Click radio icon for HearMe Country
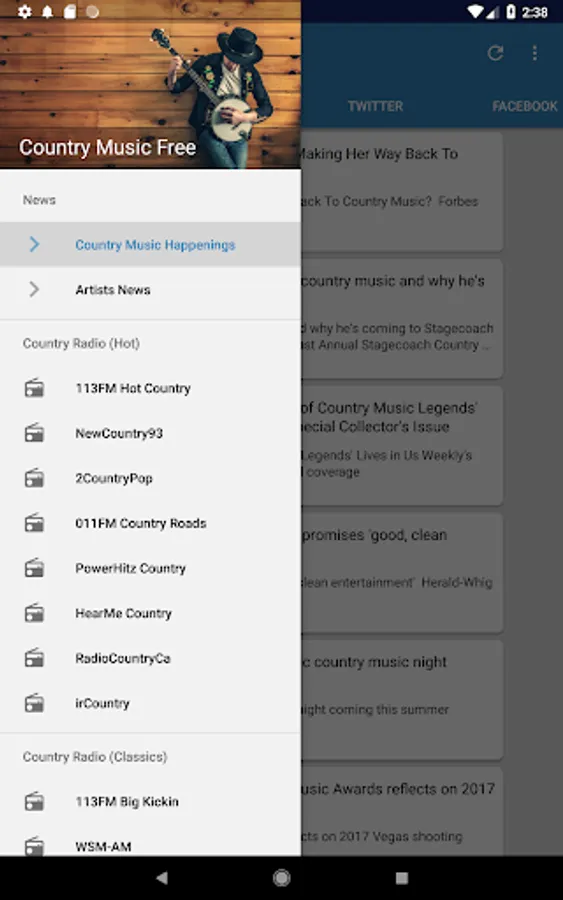The width and height of the screenshot is (563, 900). coord(34,613)
